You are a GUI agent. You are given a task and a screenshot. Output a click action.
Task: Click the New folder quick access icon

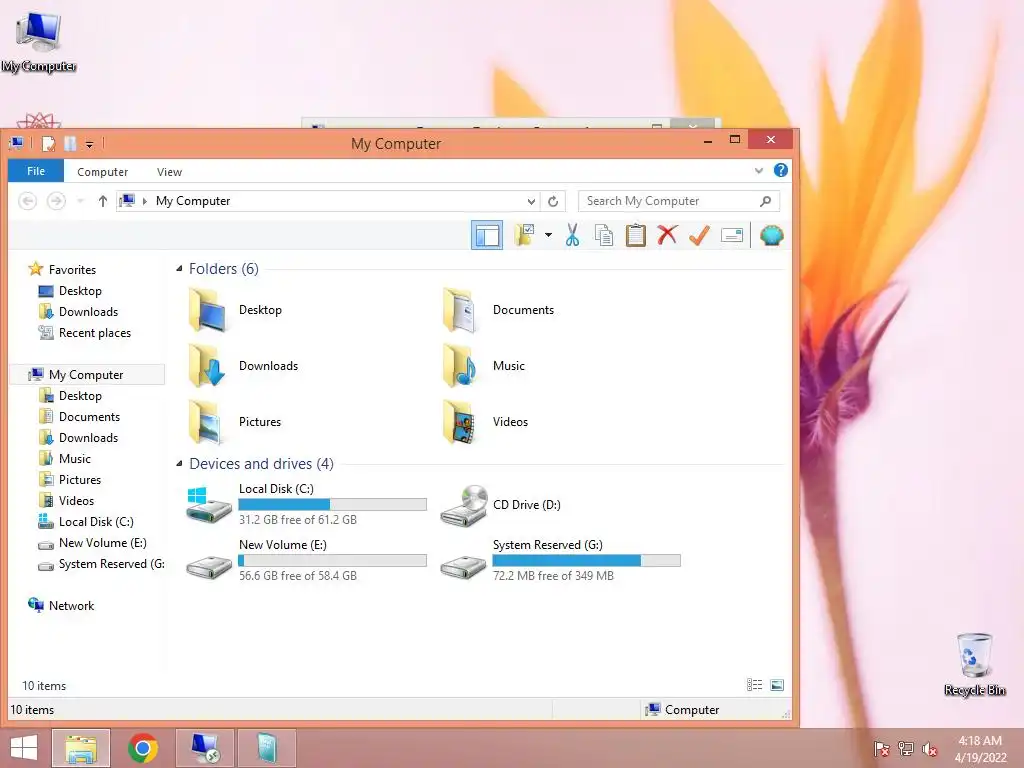pos(70,143)
